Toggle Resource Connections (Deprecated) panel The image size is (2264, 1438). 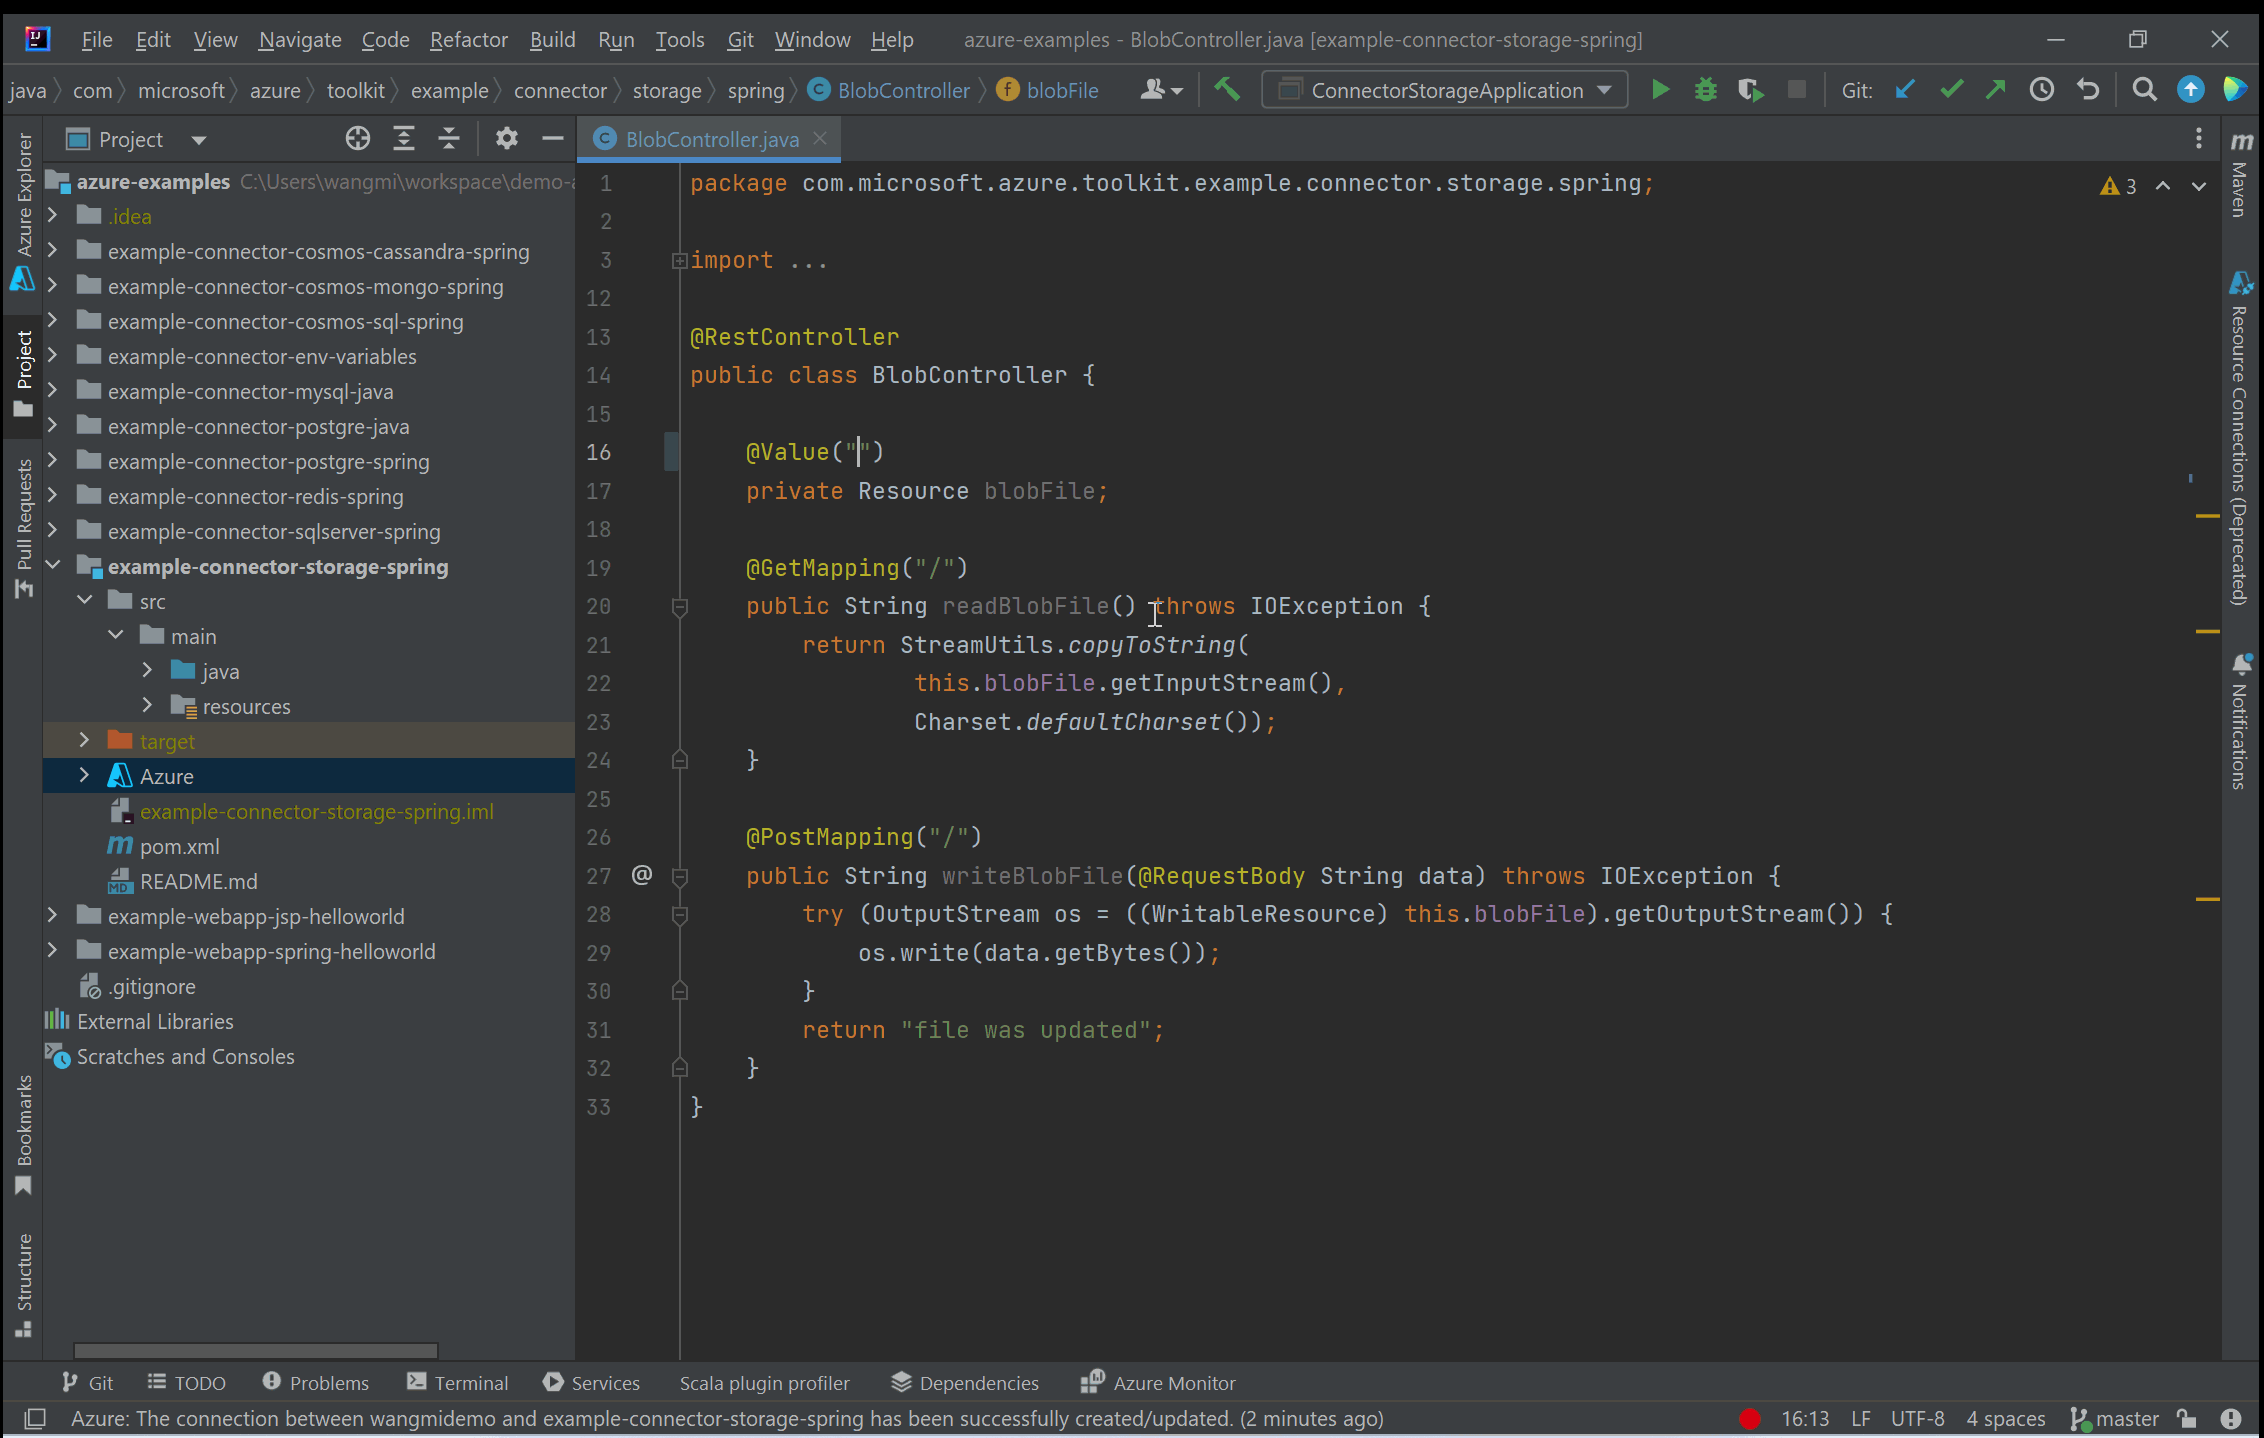coord(2241,438)
